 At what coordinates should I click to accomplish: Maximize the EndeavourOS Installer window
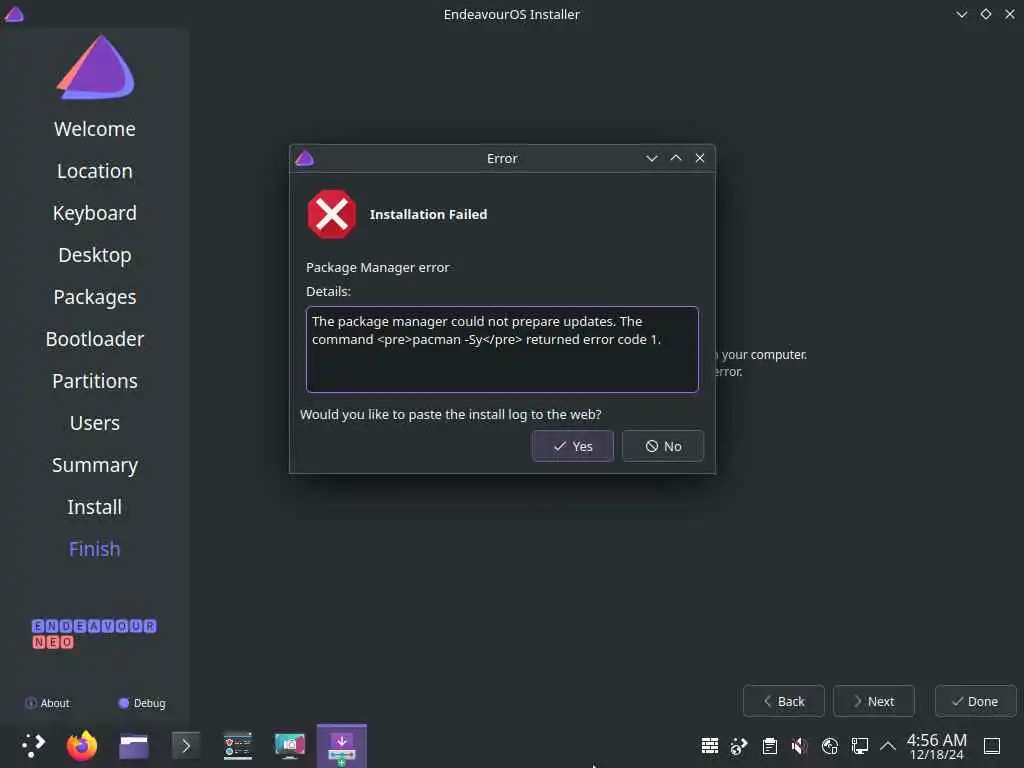pos(986,14)
